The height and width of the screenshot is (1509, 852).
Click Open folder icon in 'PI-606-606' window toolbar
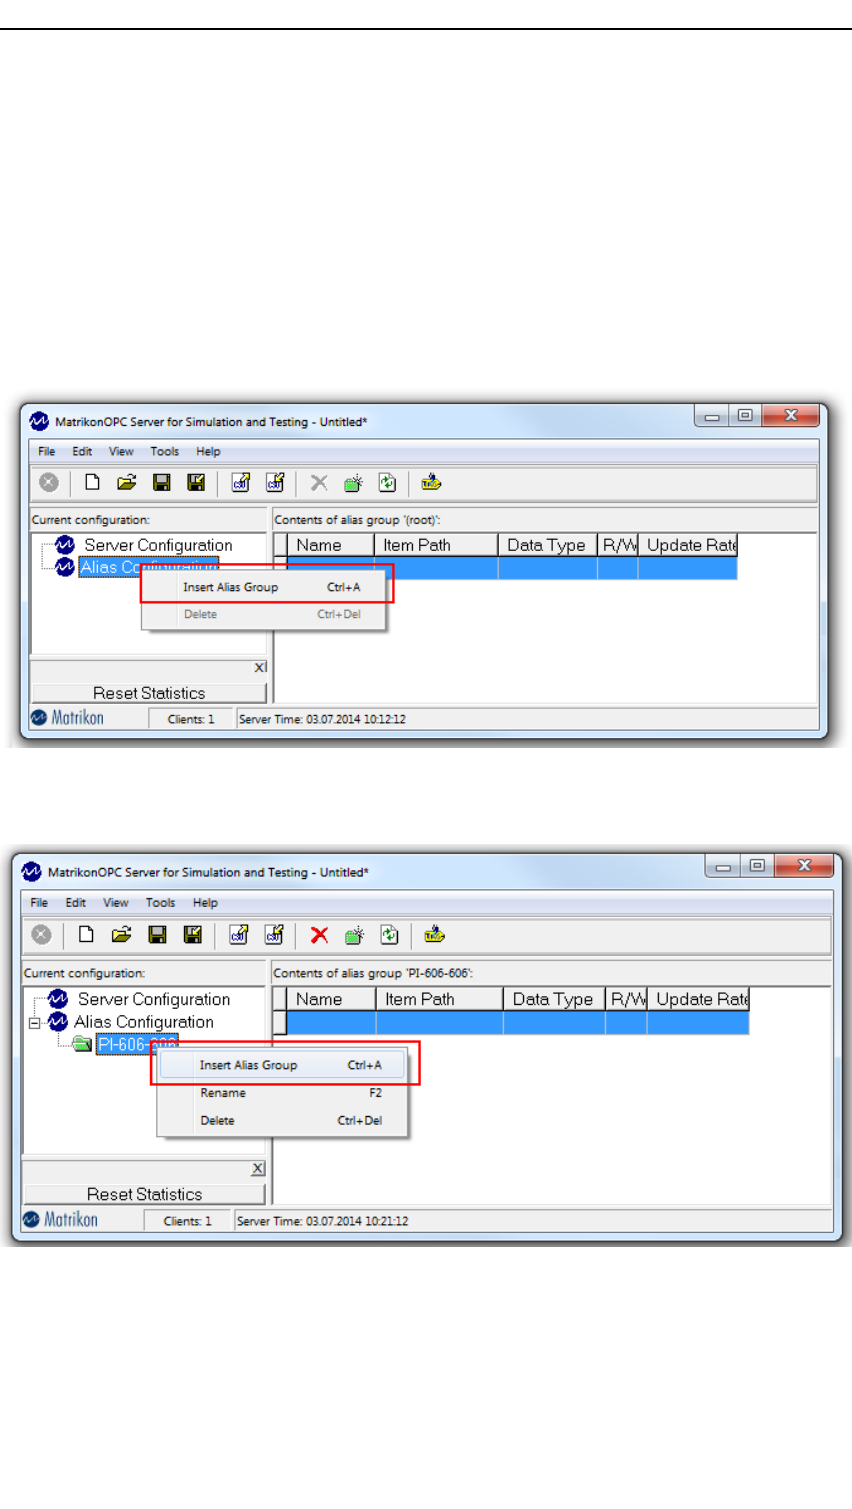click(121, 935)
